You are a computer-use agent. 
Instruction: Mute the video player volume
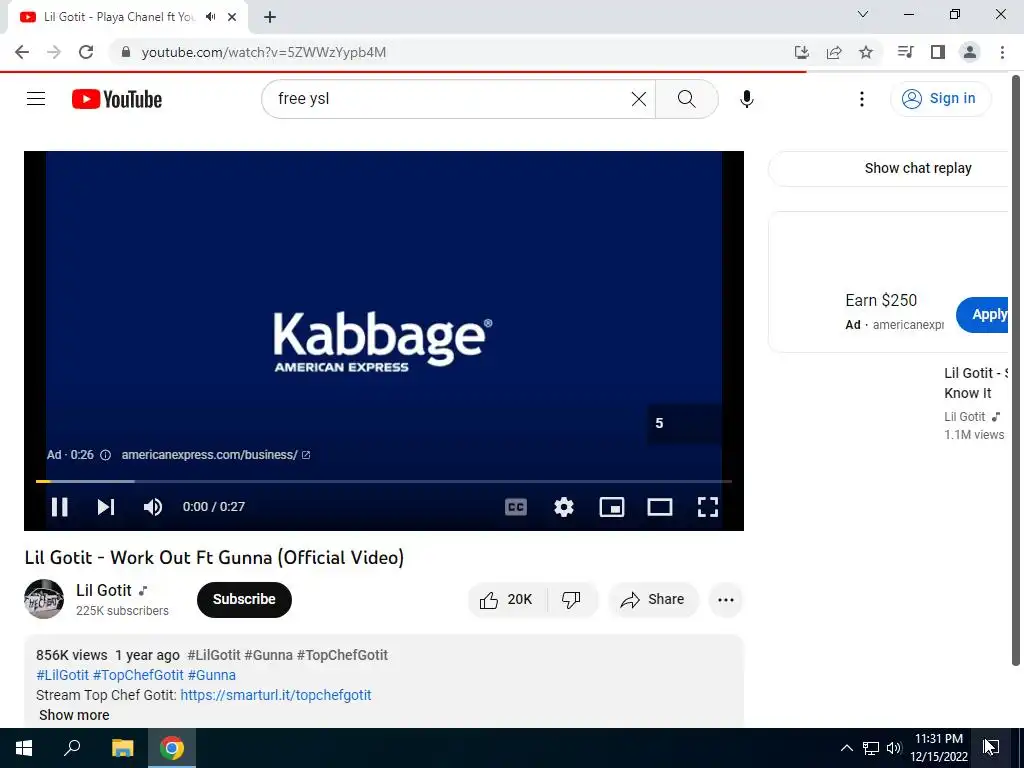click(x=153, y=507)
